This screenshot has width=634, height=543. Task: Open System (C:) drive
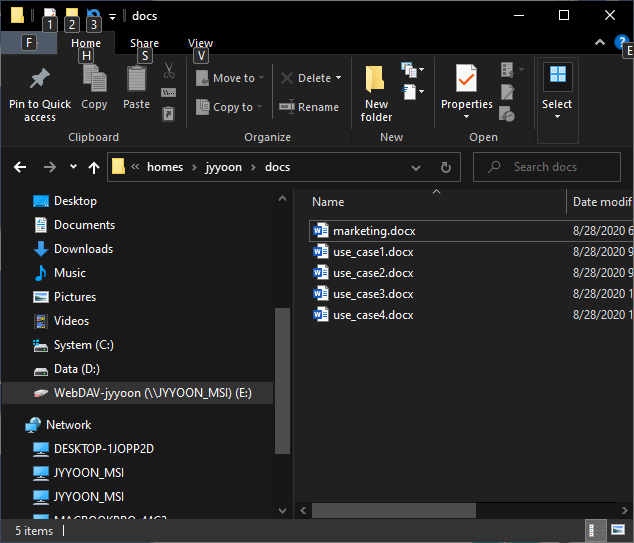pos(83,345)
